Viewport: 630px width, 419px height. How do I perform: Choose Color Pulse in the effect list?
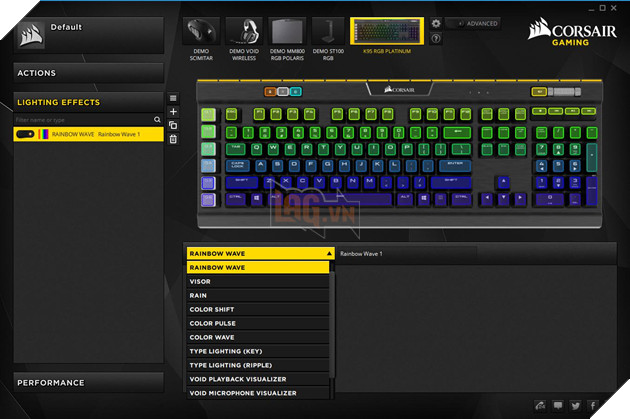[258, 323]
